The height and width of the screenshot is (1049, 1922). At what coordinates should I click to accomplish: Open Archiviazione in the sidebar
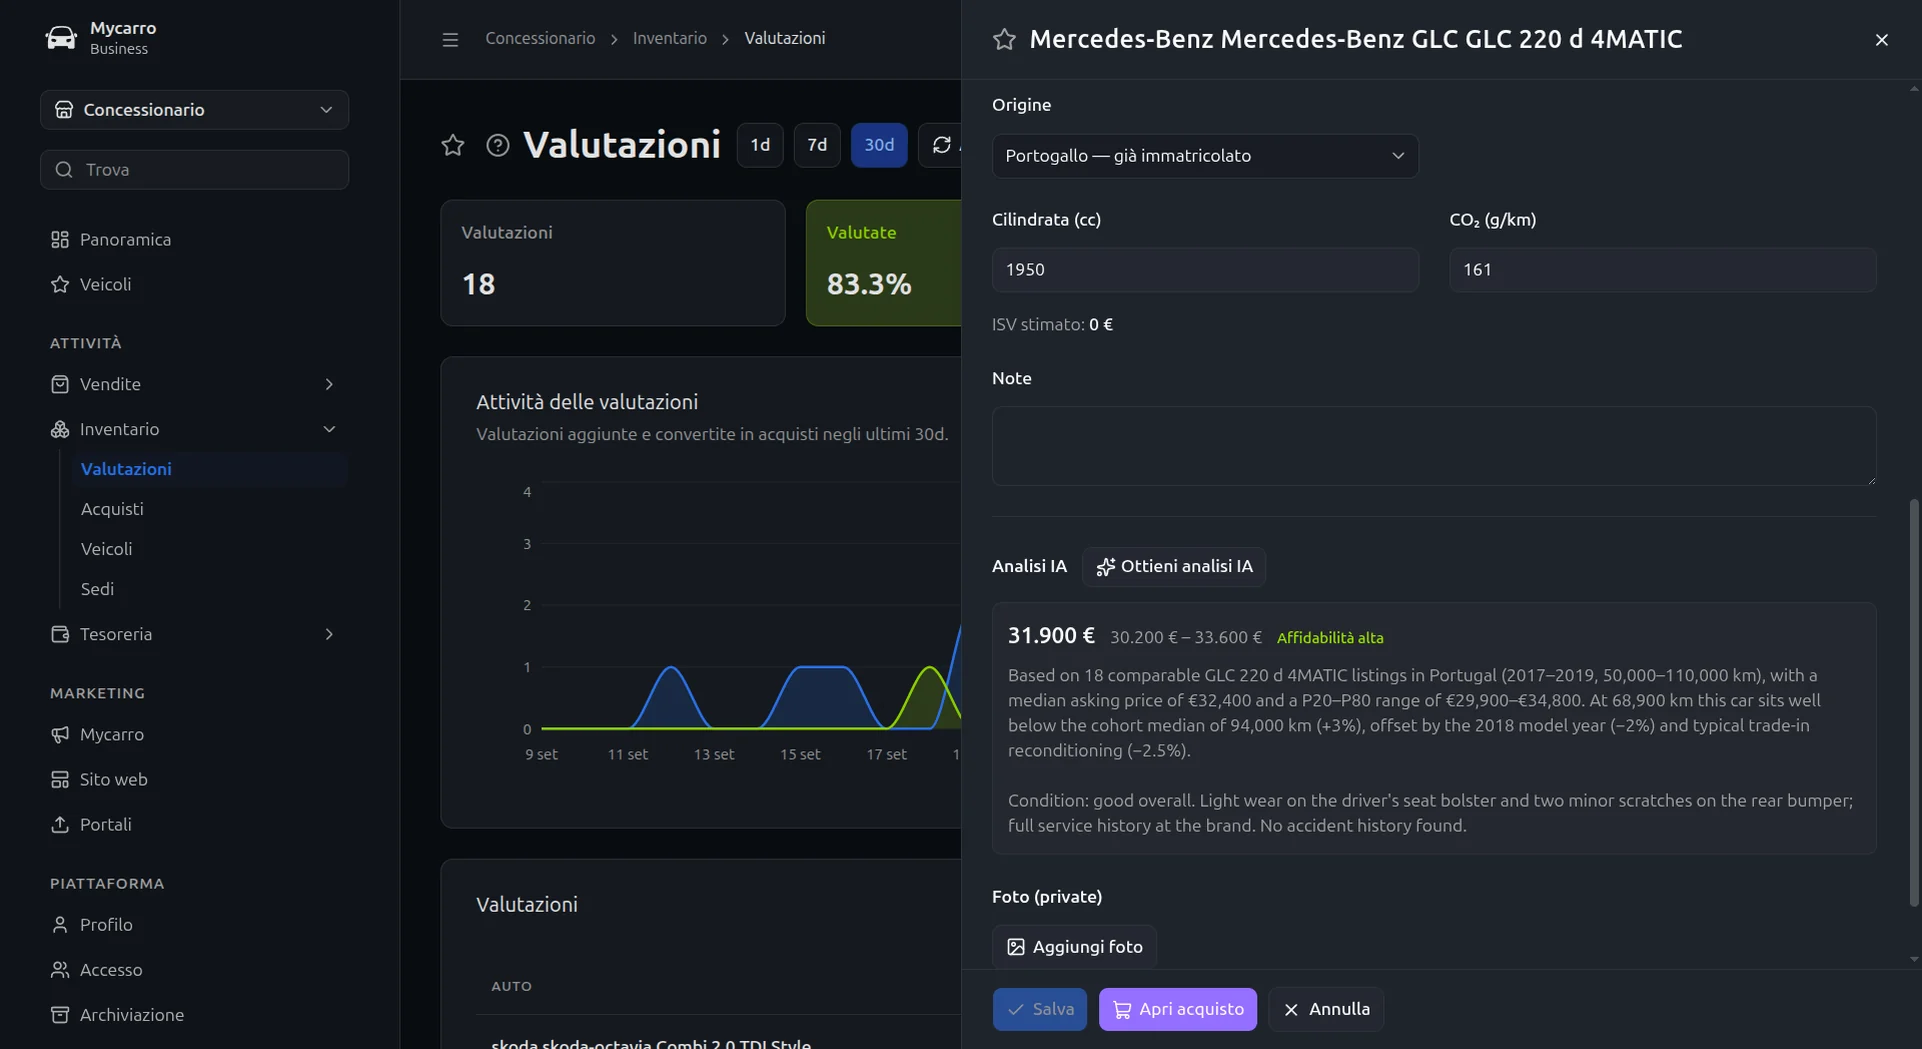pyautogui.click(x=194, y=1014)
